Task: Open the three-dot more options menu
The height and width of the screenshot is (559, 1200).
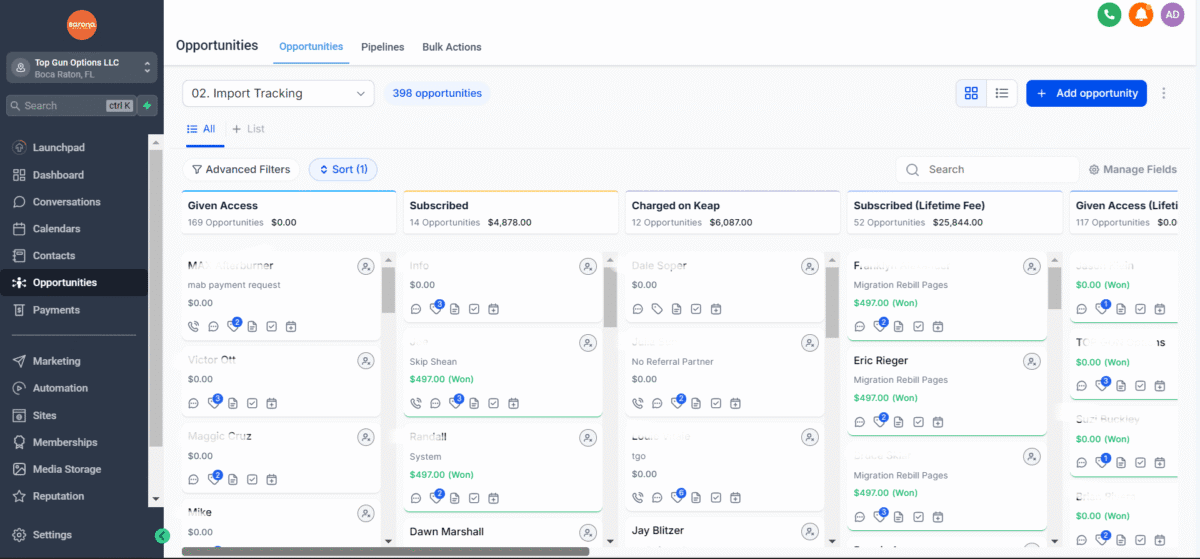Action: pyautogui.click(x=1164, y=93)
